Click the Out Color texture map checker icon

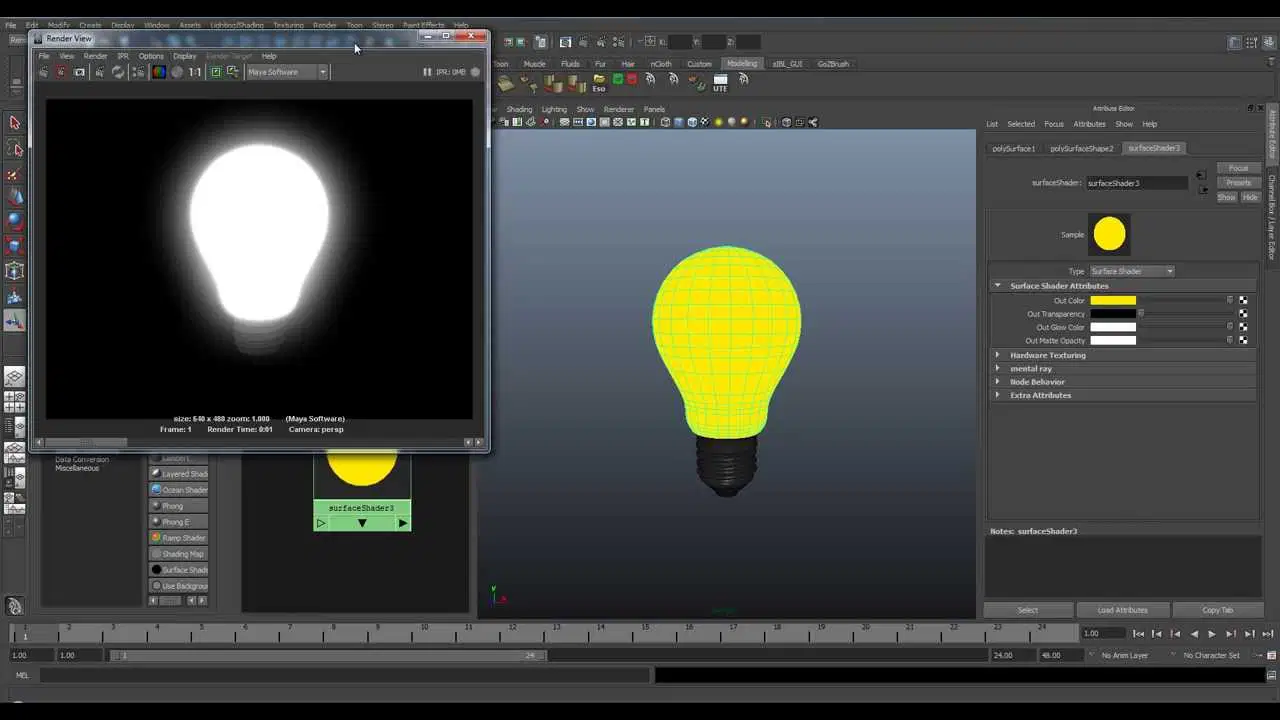pyautogui.click(x=1243, y=300)
